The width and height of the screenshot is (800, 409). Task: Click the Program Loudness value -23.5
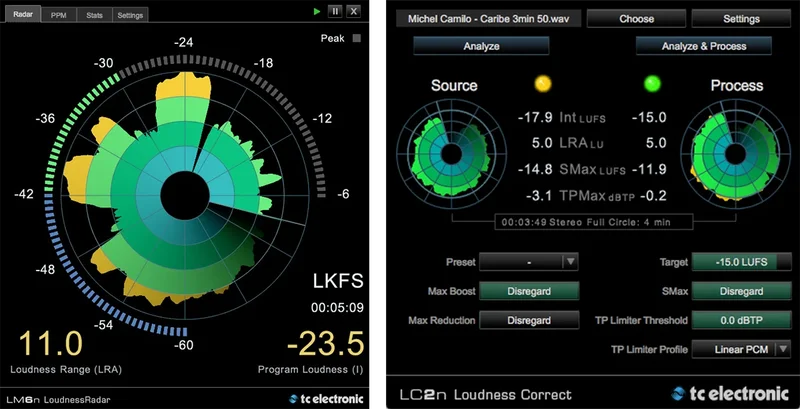pyautogui.click(x=326, y=343)
